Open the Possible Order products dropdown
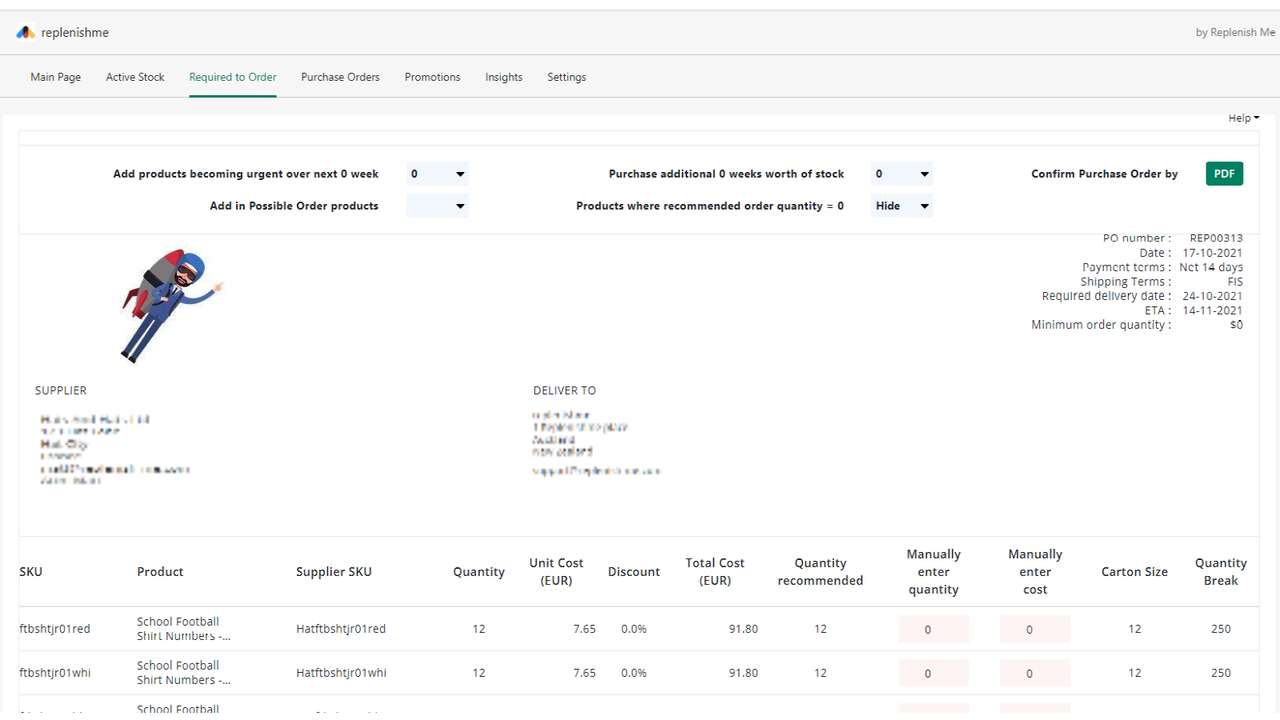 [x=438, y=206]
